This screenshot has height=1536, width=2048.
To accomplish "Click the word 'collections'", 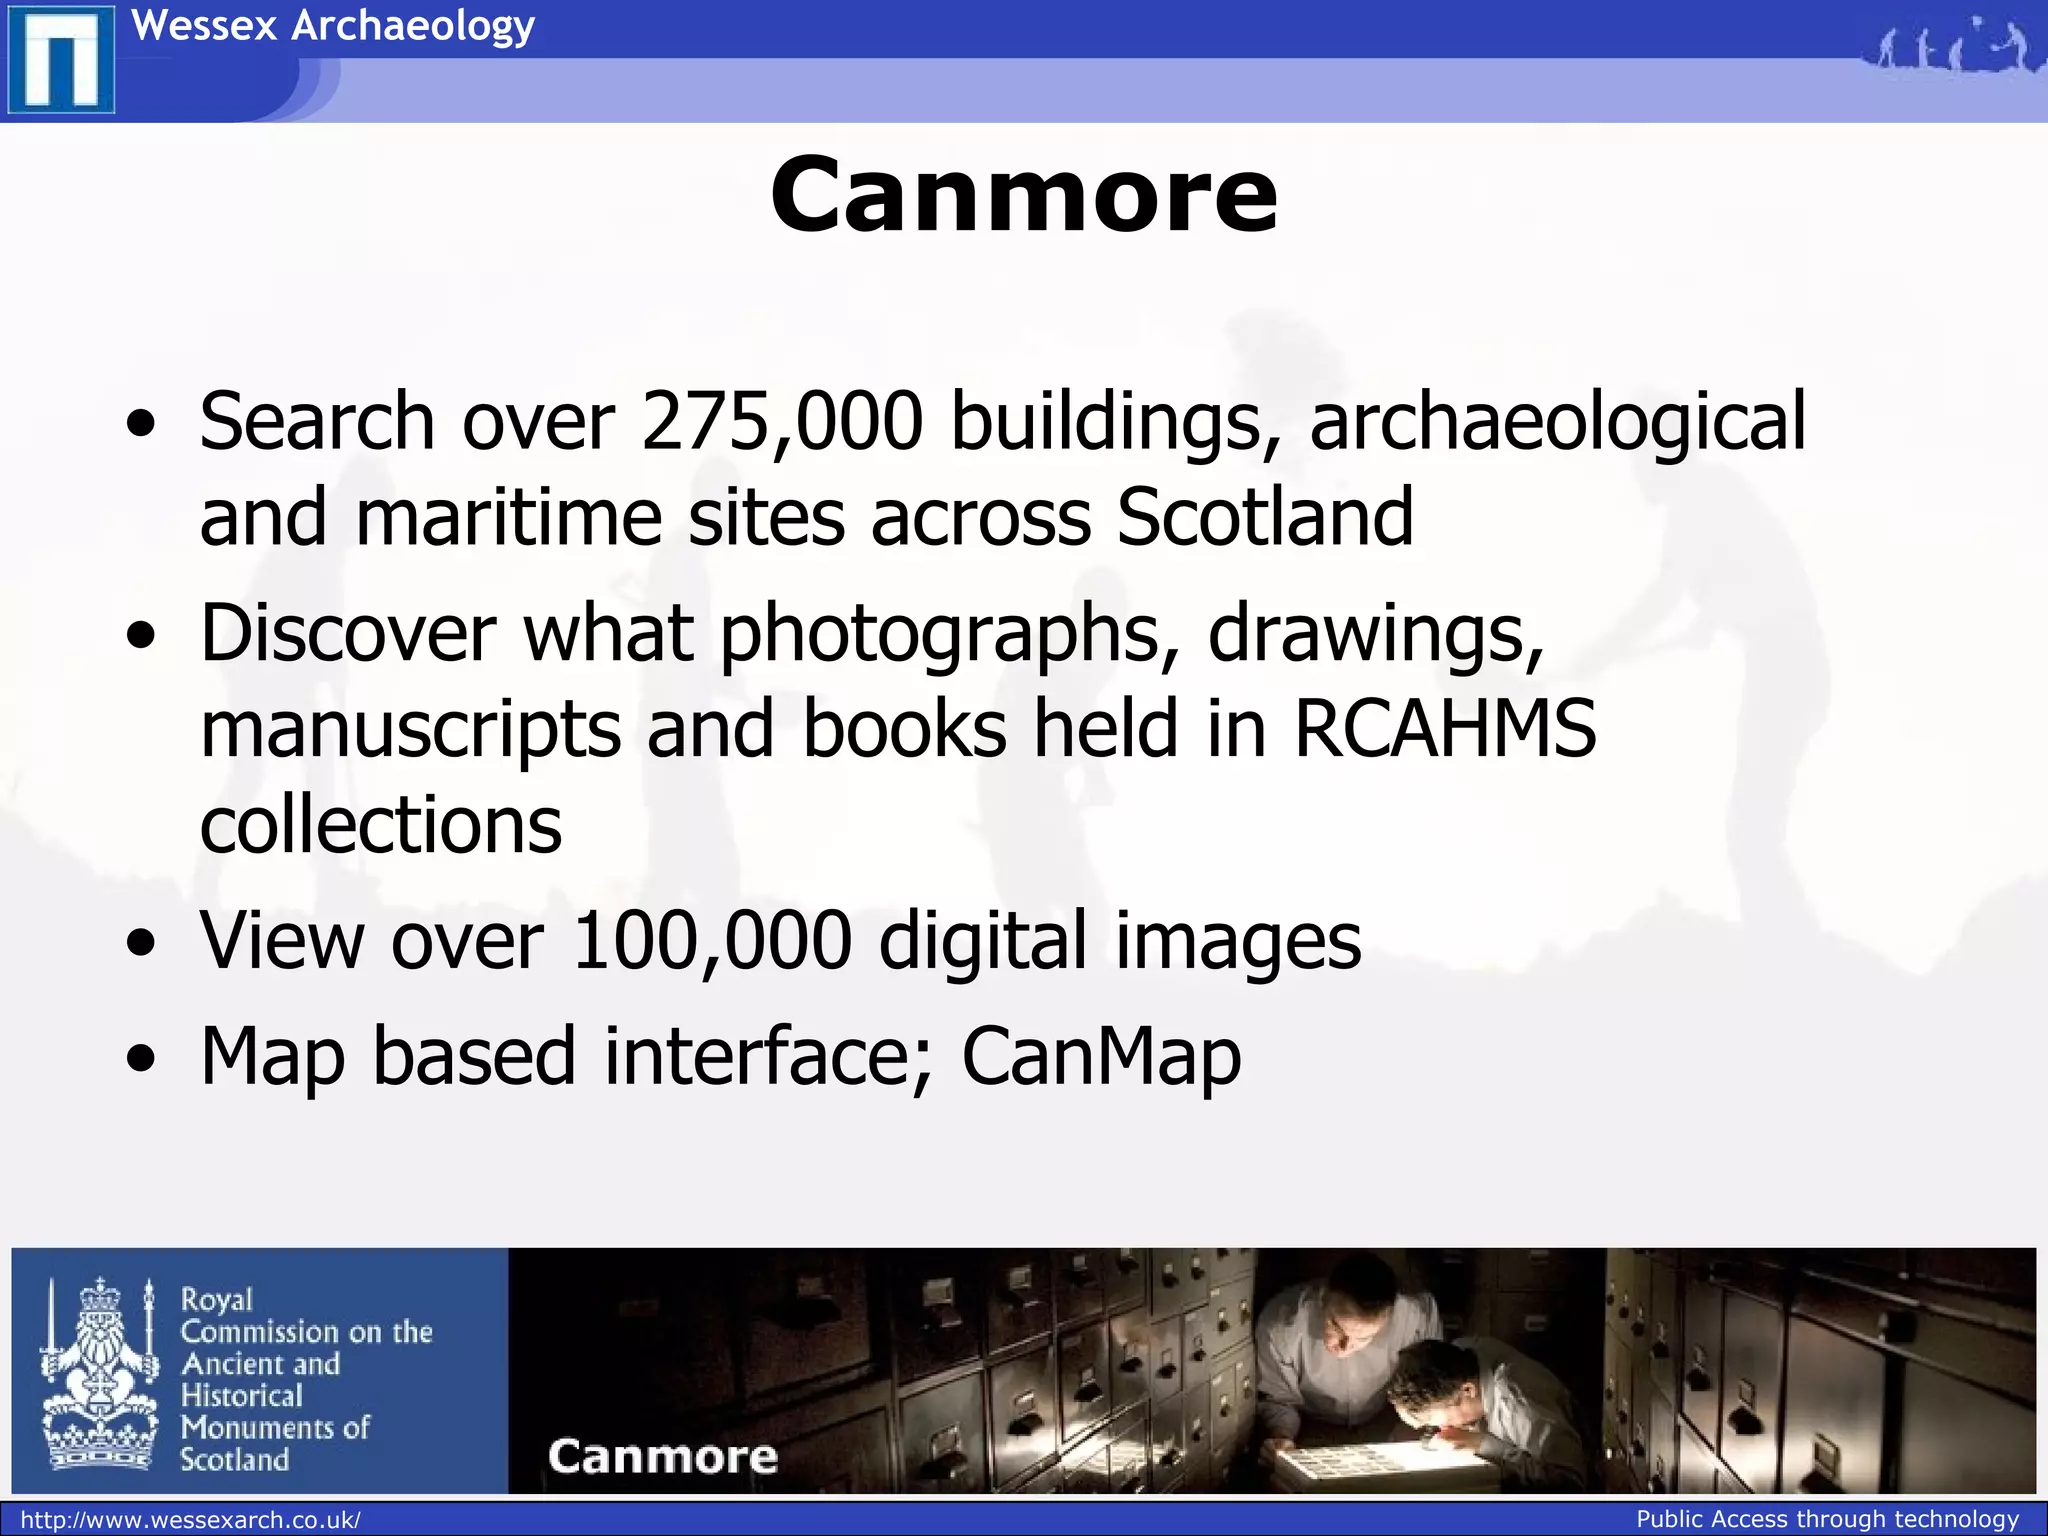I will point(381,825).
